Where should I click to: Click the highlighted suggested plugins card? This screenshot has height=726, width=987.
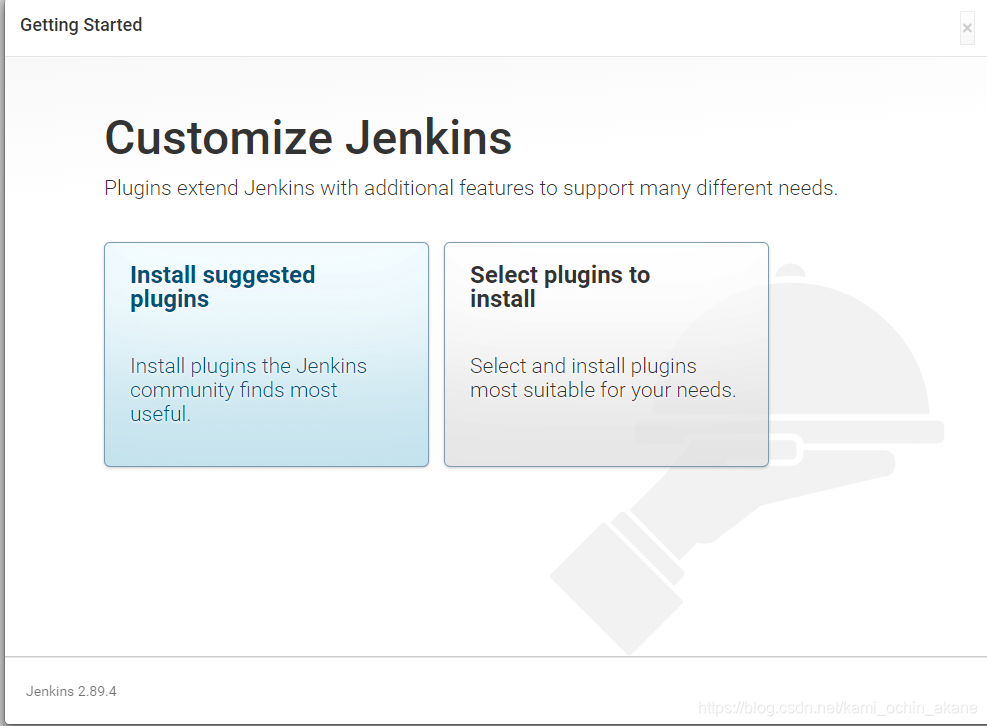click(x=266, y=354)
